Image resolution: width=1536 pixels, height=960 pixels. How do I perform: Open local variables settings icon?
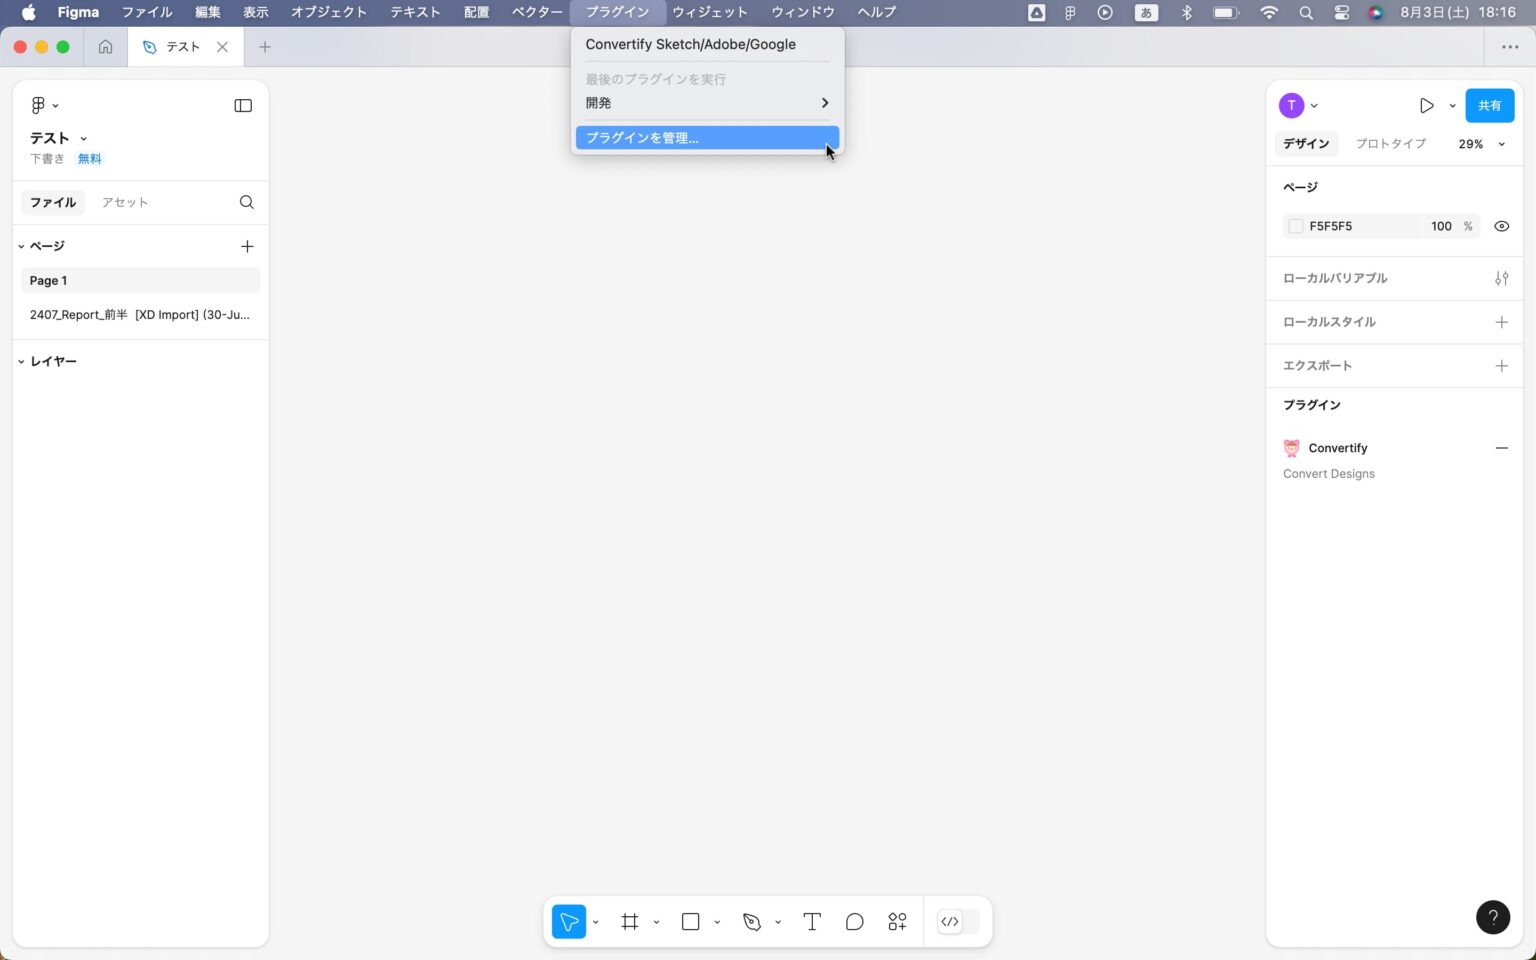(x=1501, y=278)
